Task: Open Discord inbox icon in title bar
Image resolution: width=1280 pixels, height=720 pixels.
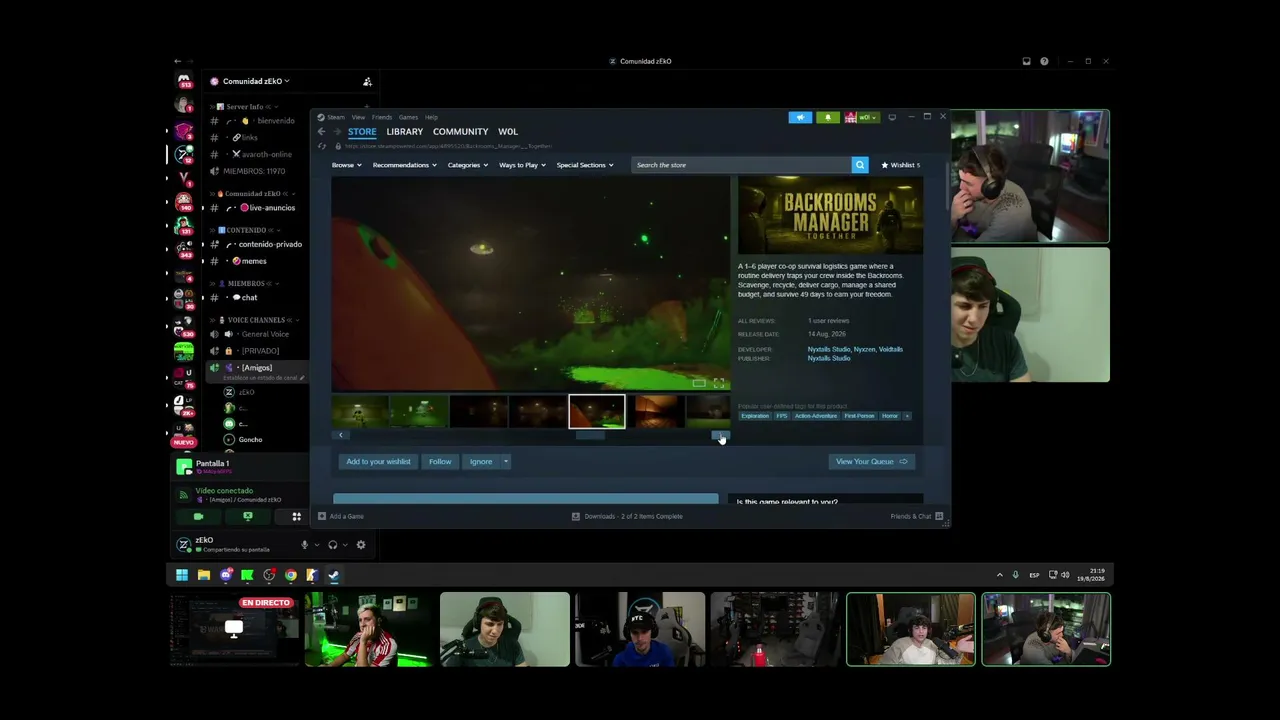Action: tap(1026, 61)
